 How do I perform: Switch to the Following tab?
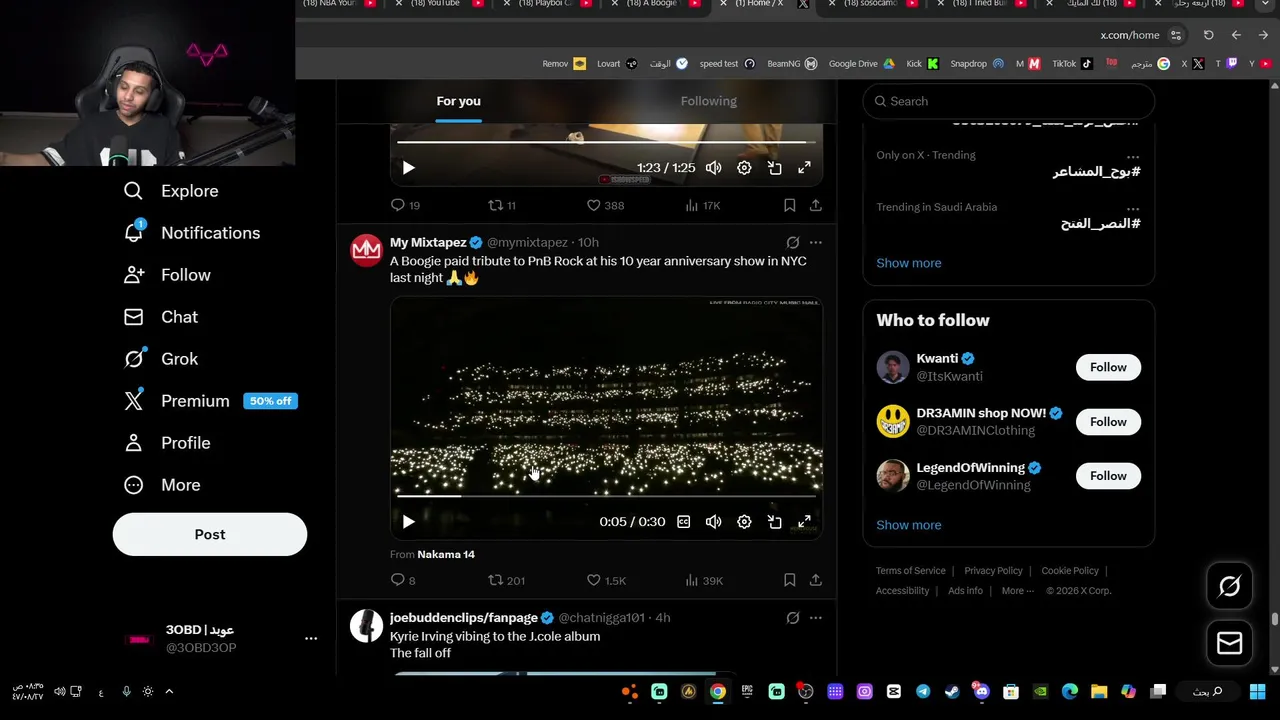pyautogui.click(x=708, y=101)
